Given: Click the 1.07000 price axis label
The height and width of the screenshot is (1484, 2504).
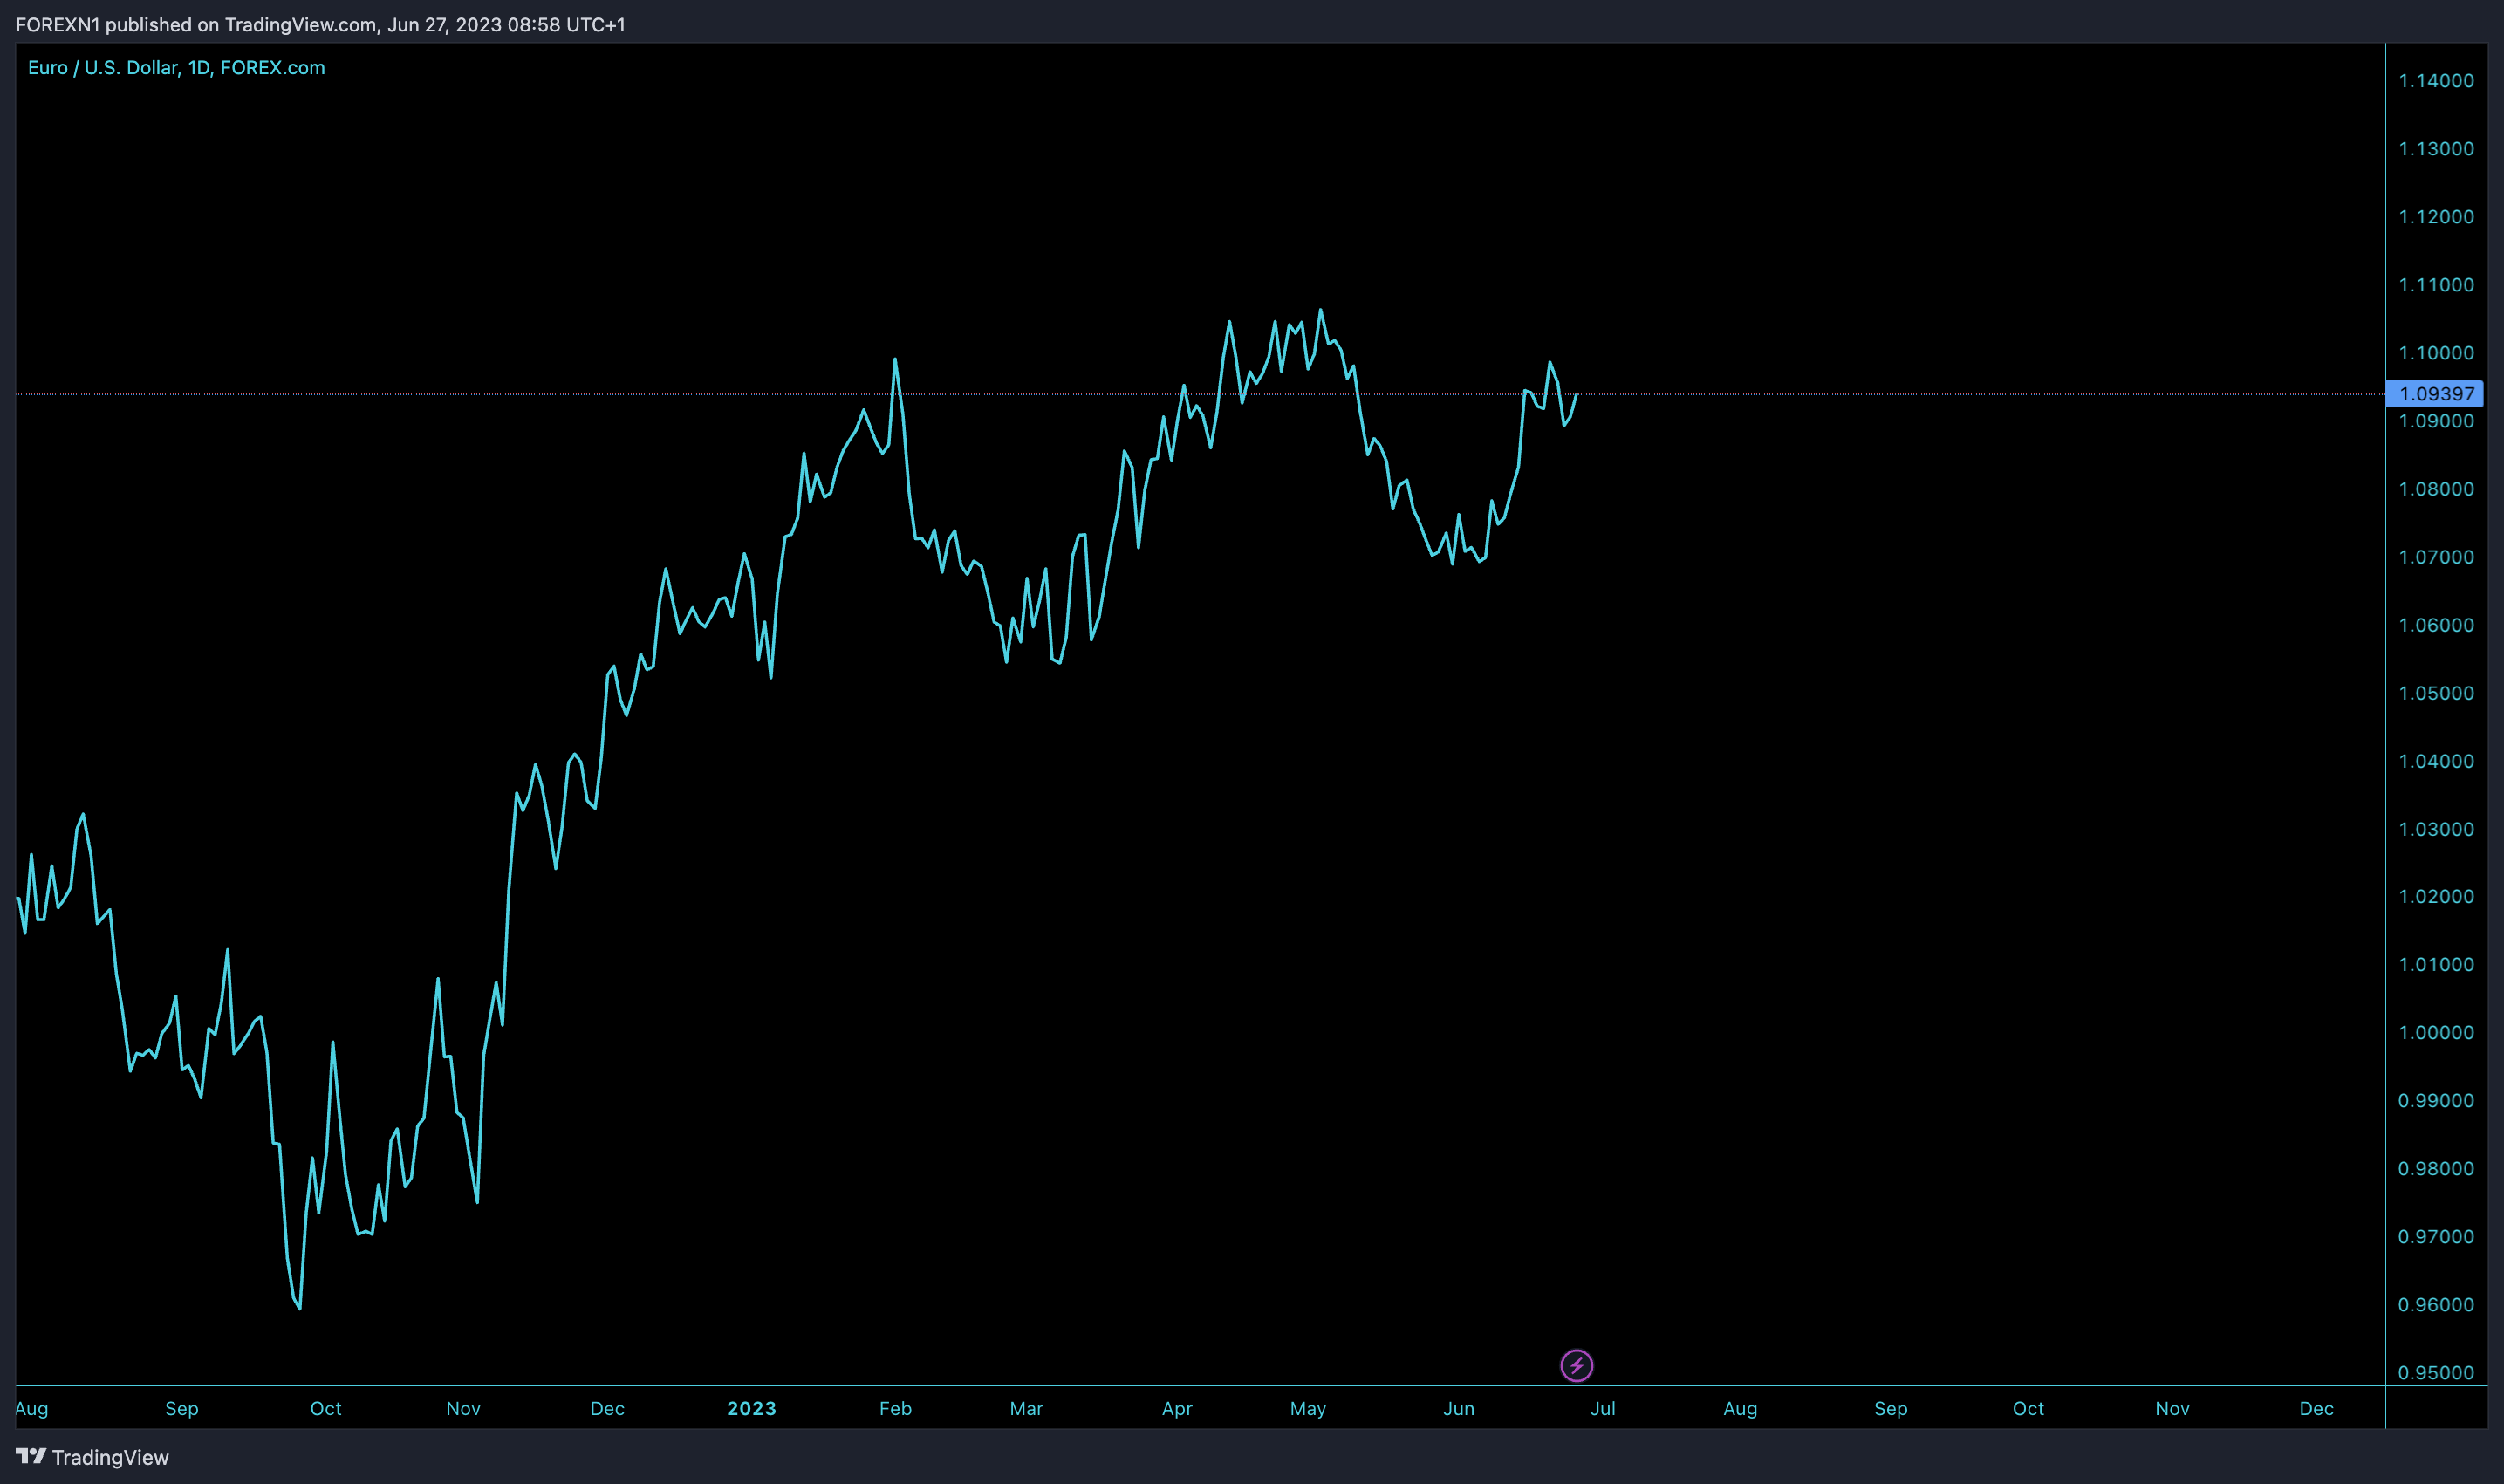Looking at the screenshot, I should click(2436, 557).
